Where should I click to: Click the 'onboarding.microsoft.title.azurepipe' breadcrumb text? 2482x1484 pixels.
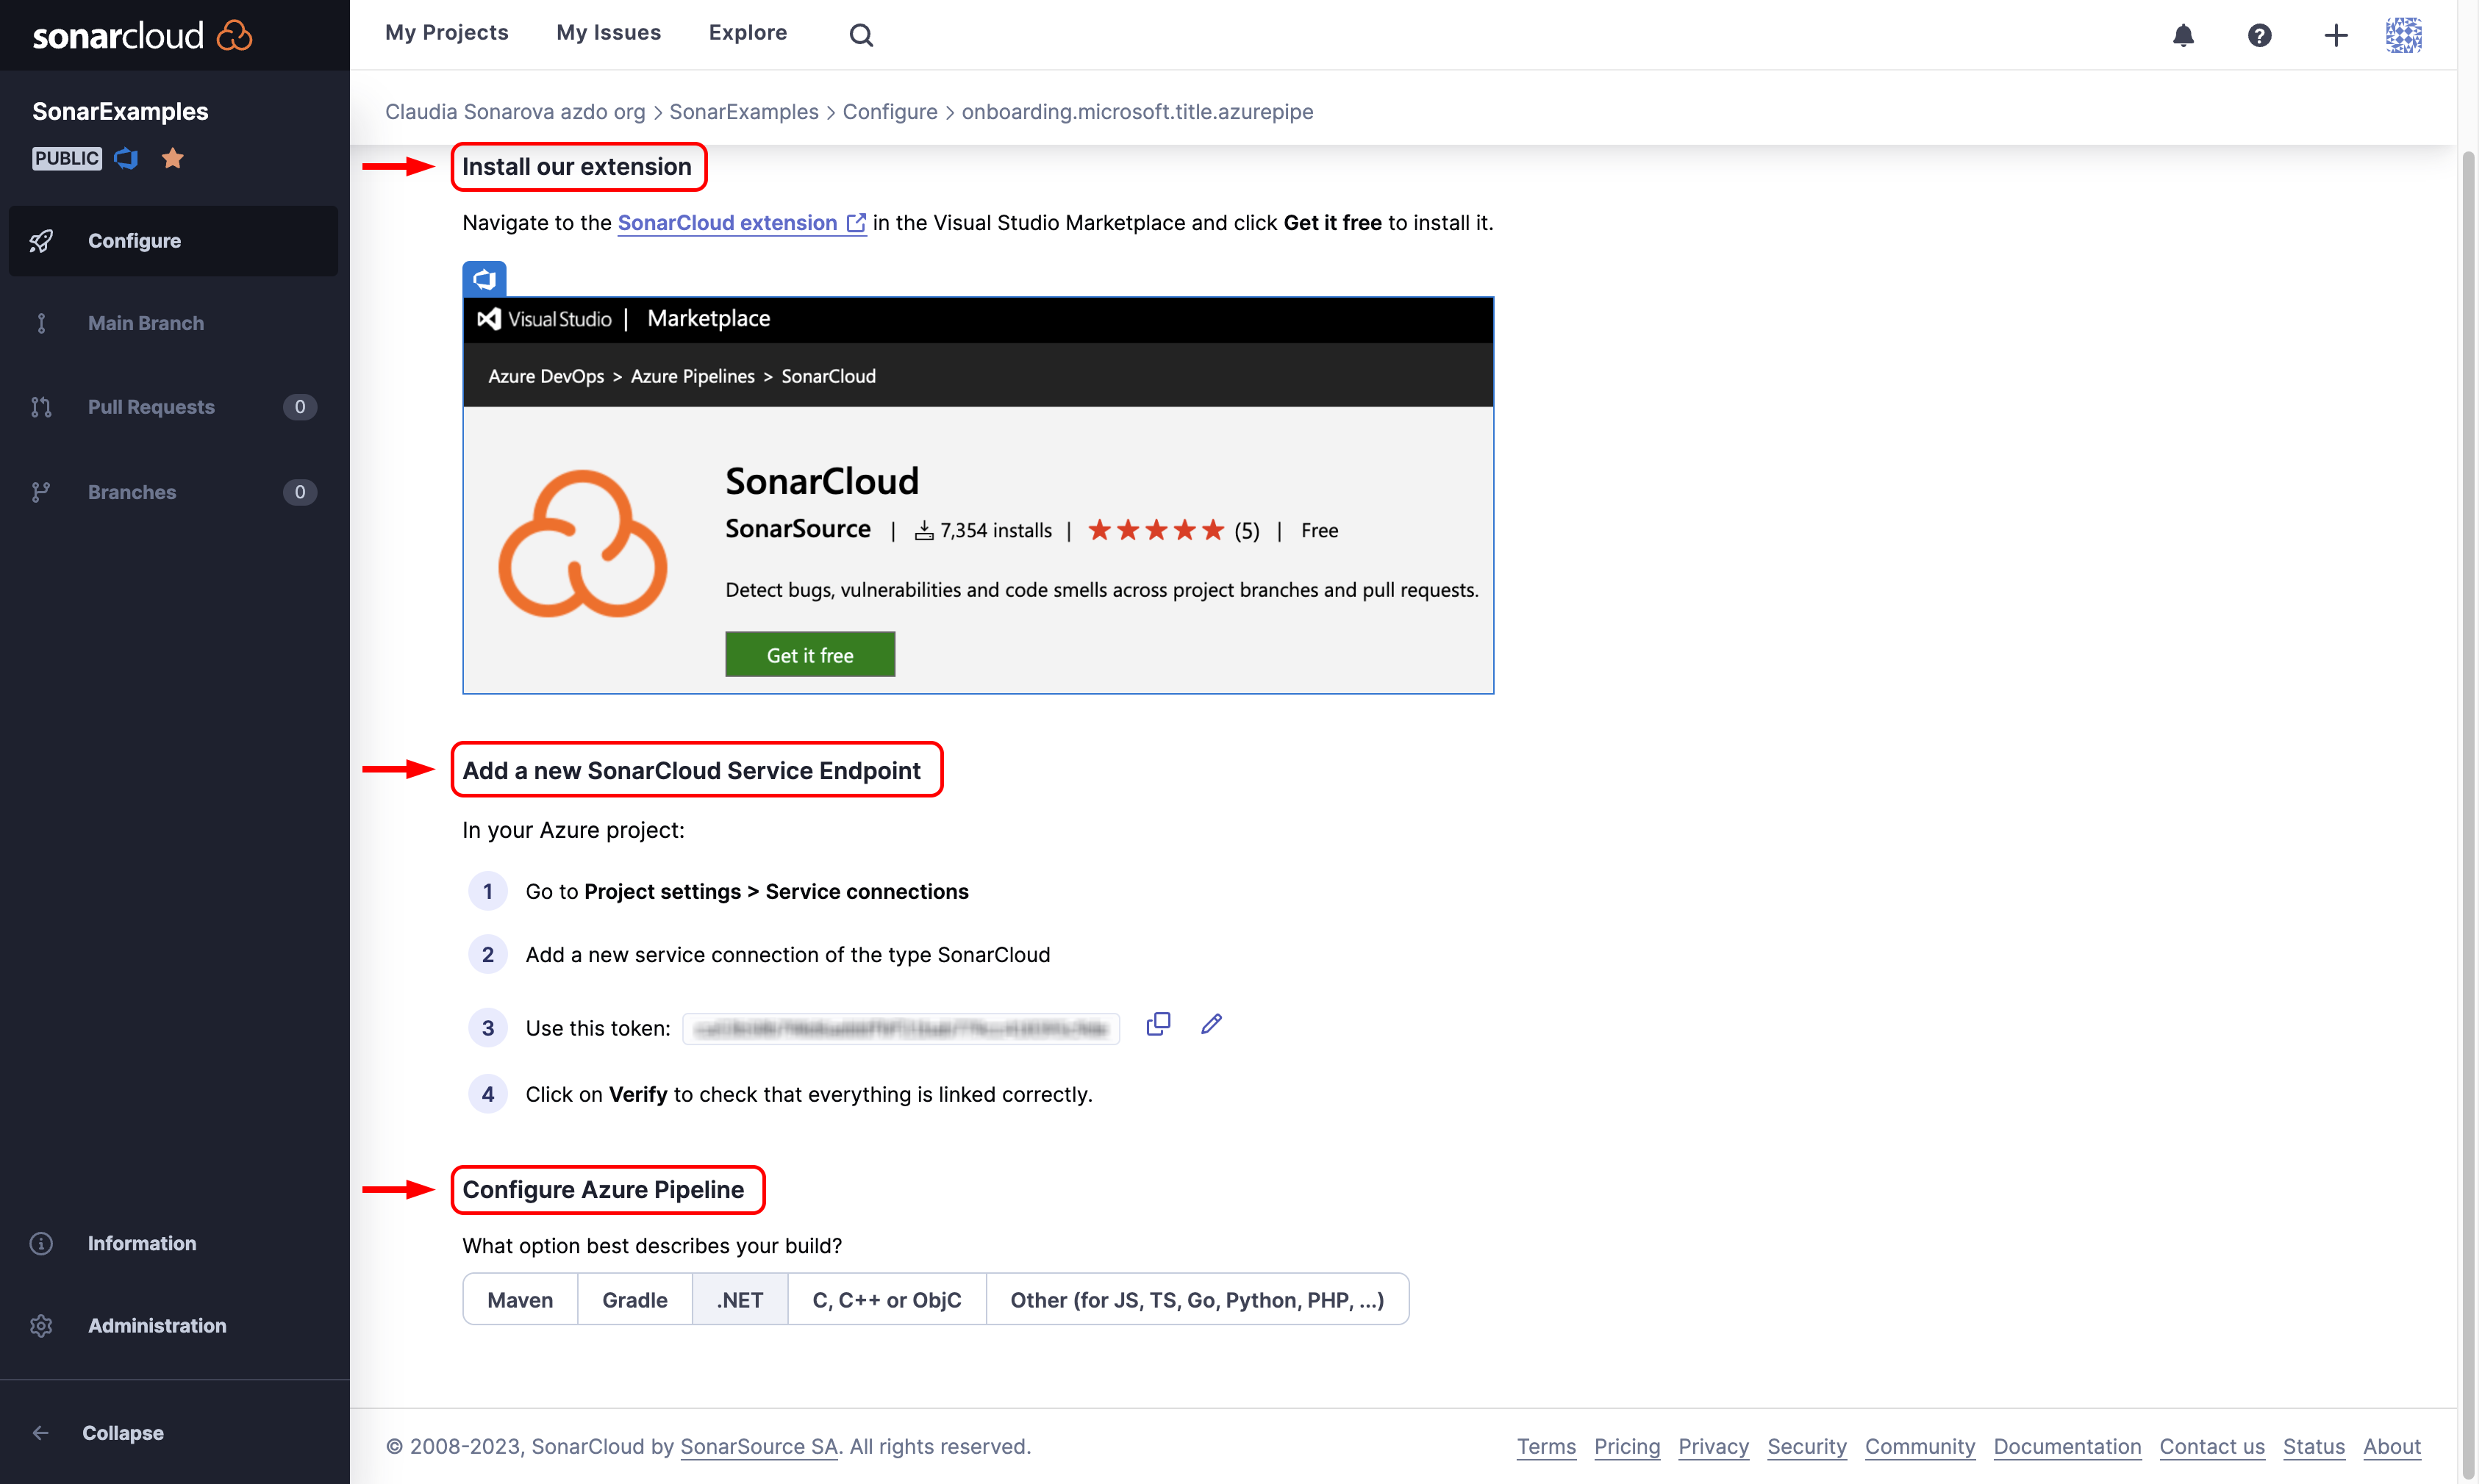click(1137, 111)
